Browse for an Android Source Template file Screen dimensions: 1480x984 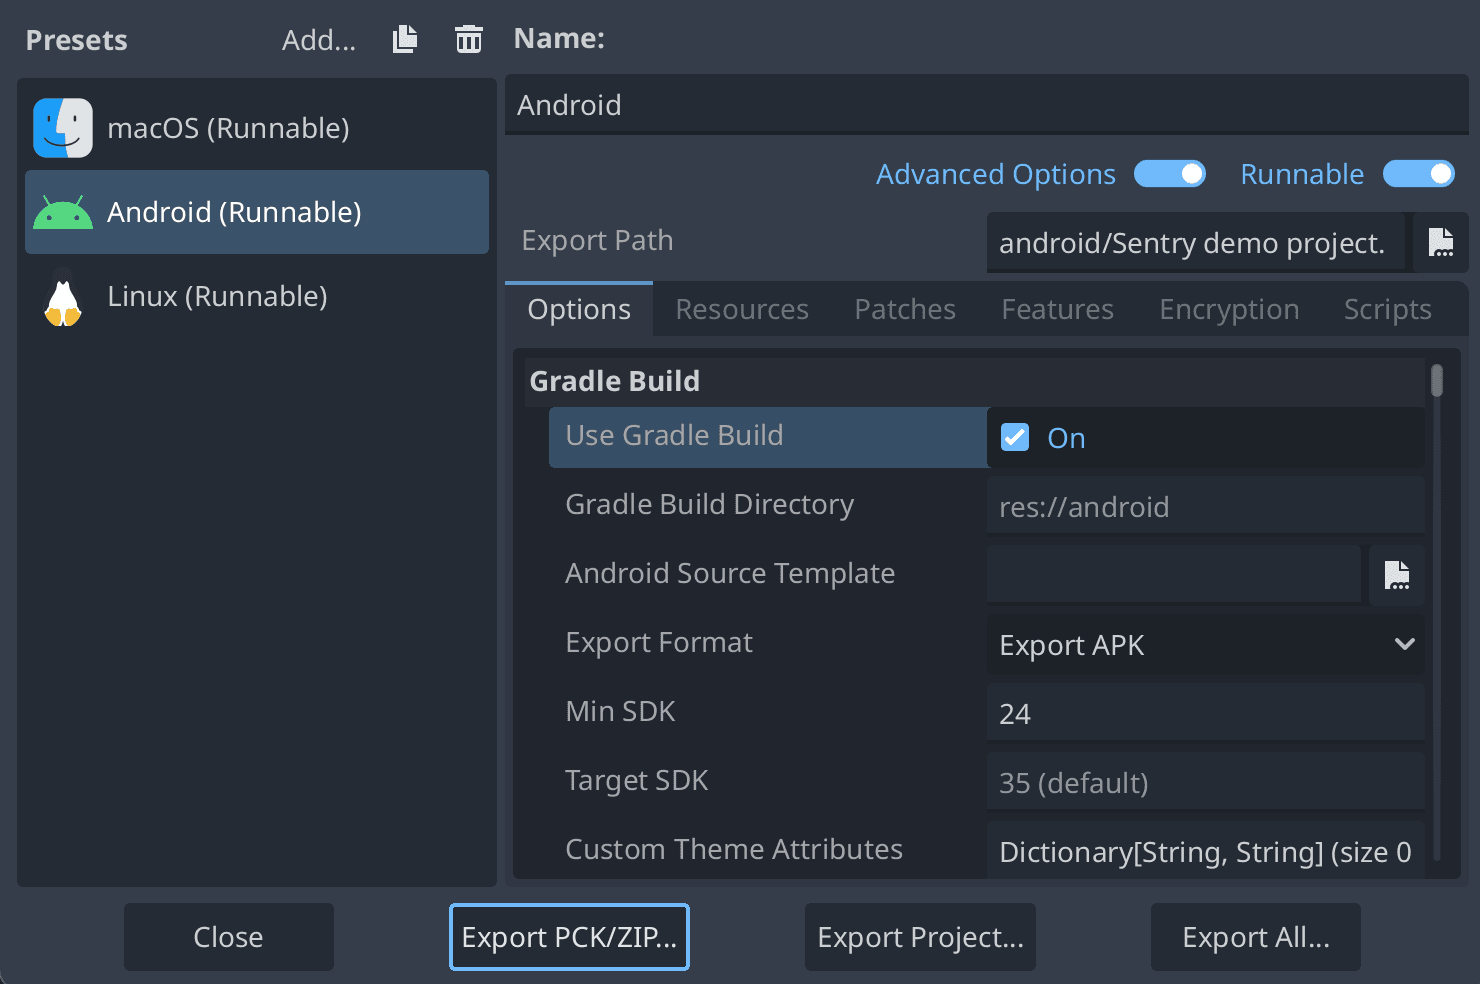point(1397,575)
